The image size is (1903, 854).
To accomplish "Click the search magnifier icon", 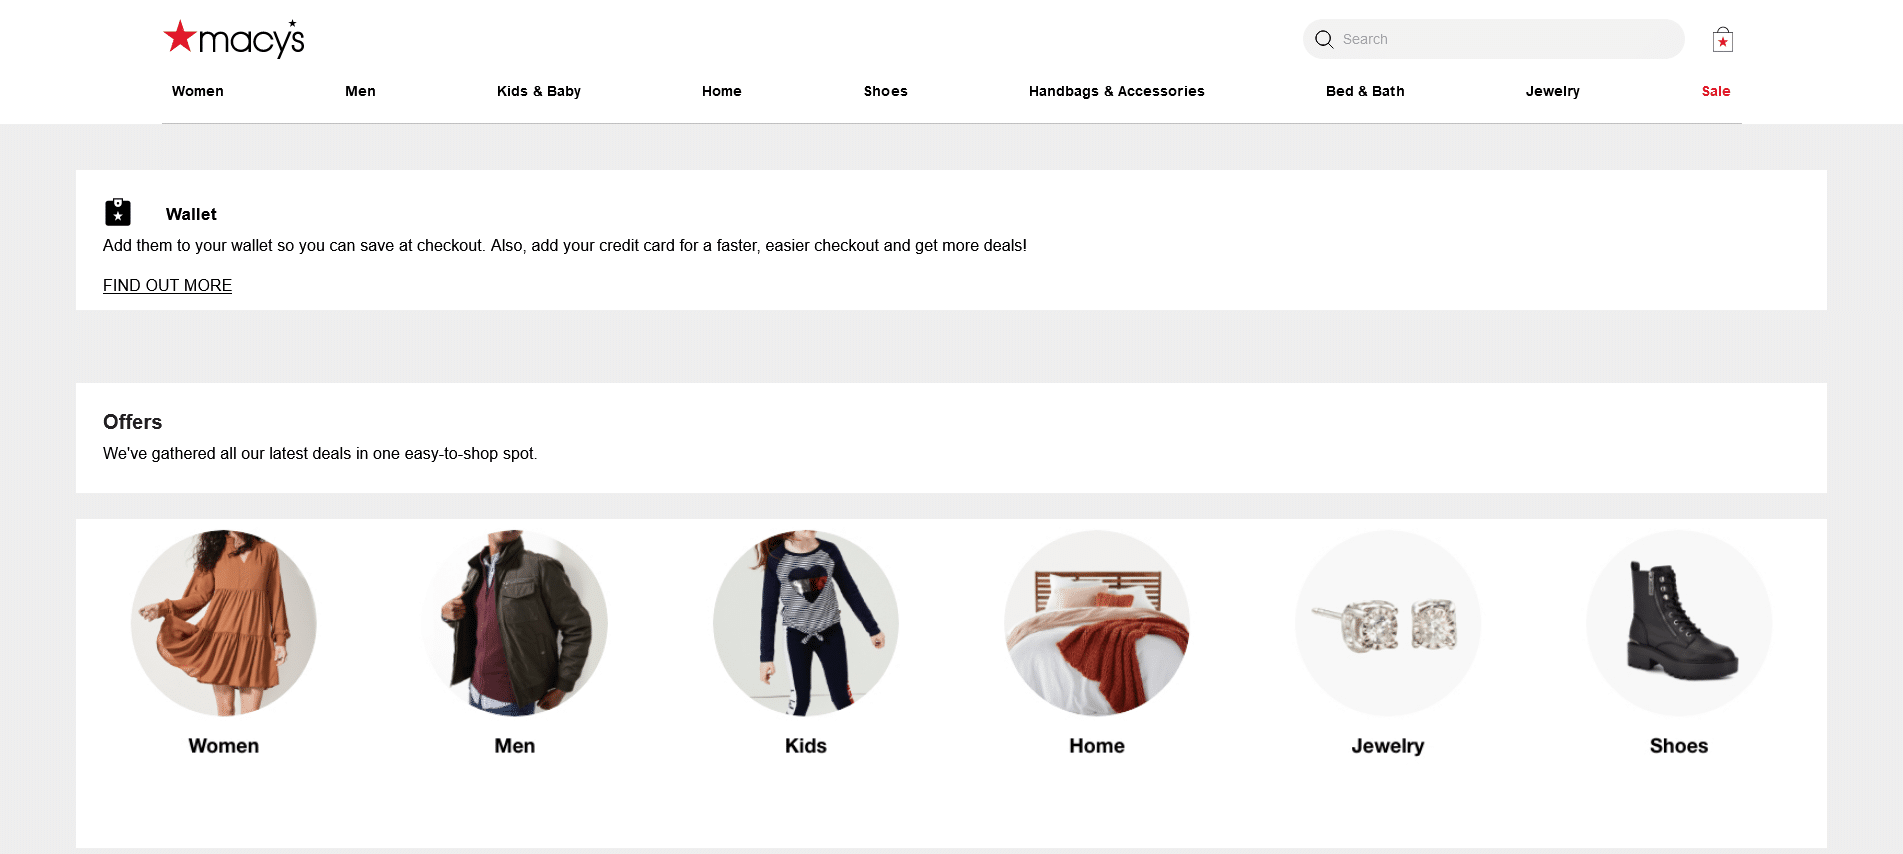I will (1324, 39).
